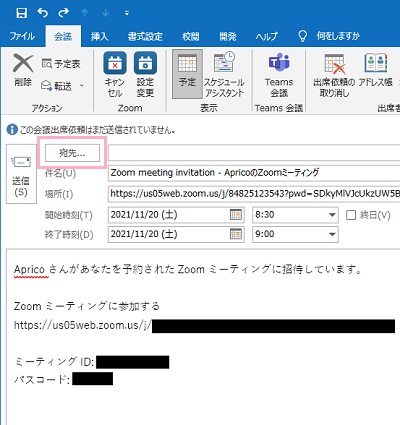Click the us05web.zoom.us link in message body
Viewport: 400px width, 425px height.
(83, 325)
